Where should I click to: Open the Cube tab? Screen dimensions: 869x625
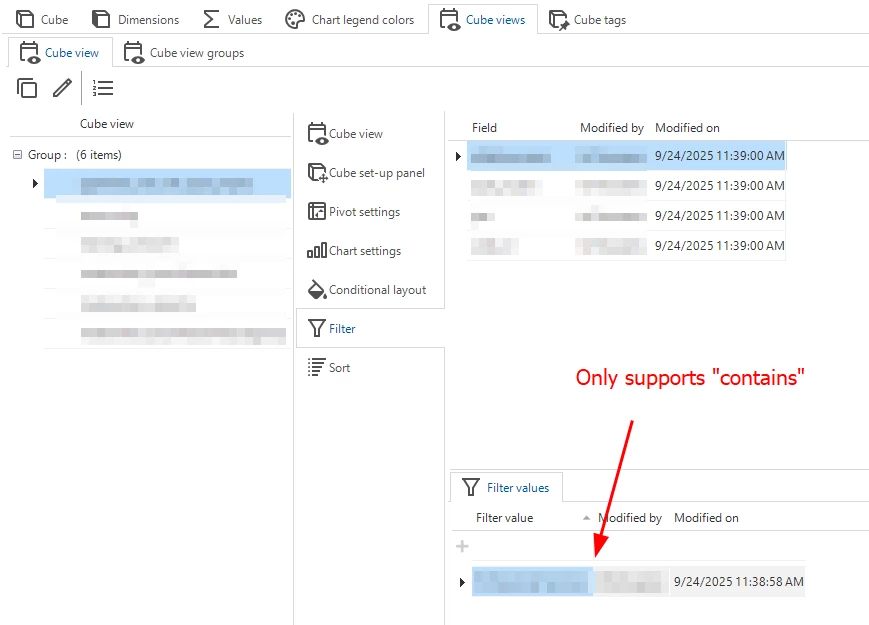tap(42, 19)
